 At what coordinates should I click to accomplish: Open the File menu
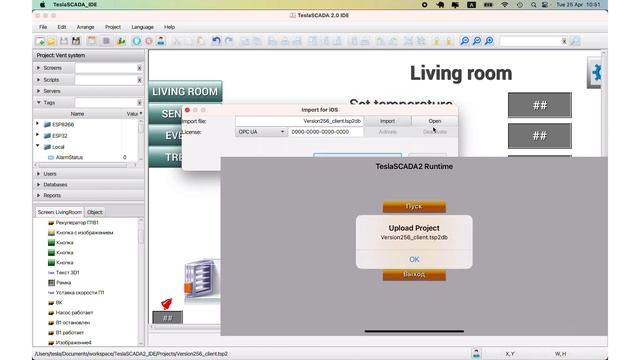(43, 27)
